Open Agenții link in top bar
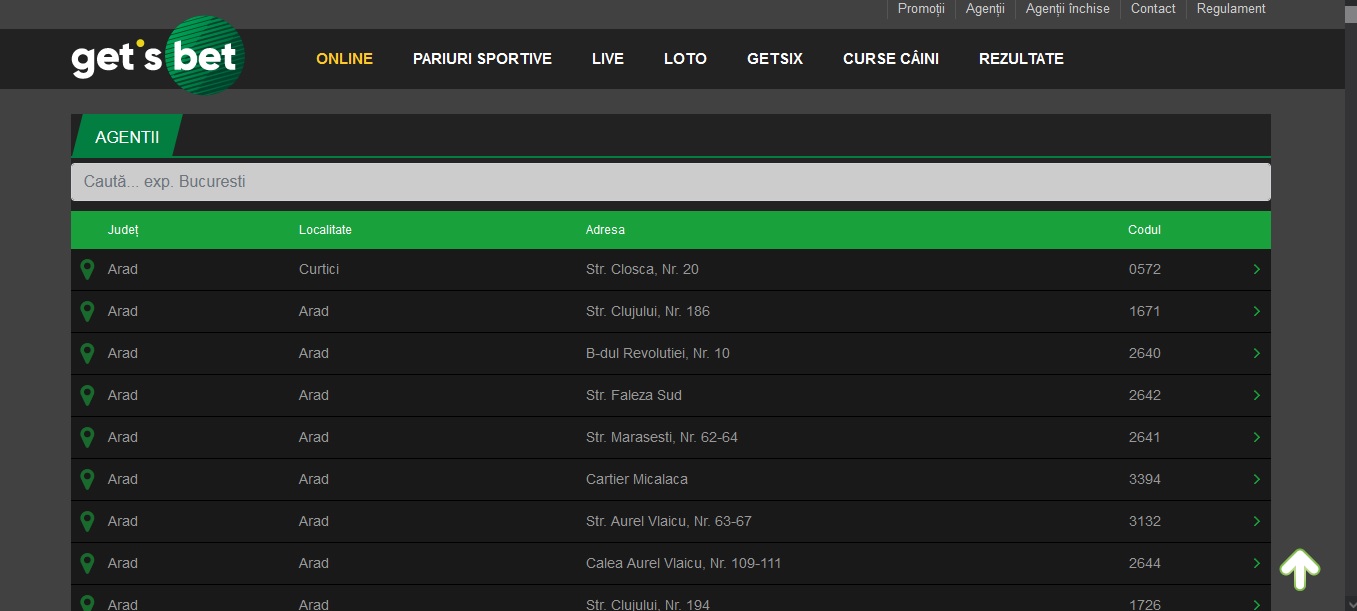 point(985,9)
